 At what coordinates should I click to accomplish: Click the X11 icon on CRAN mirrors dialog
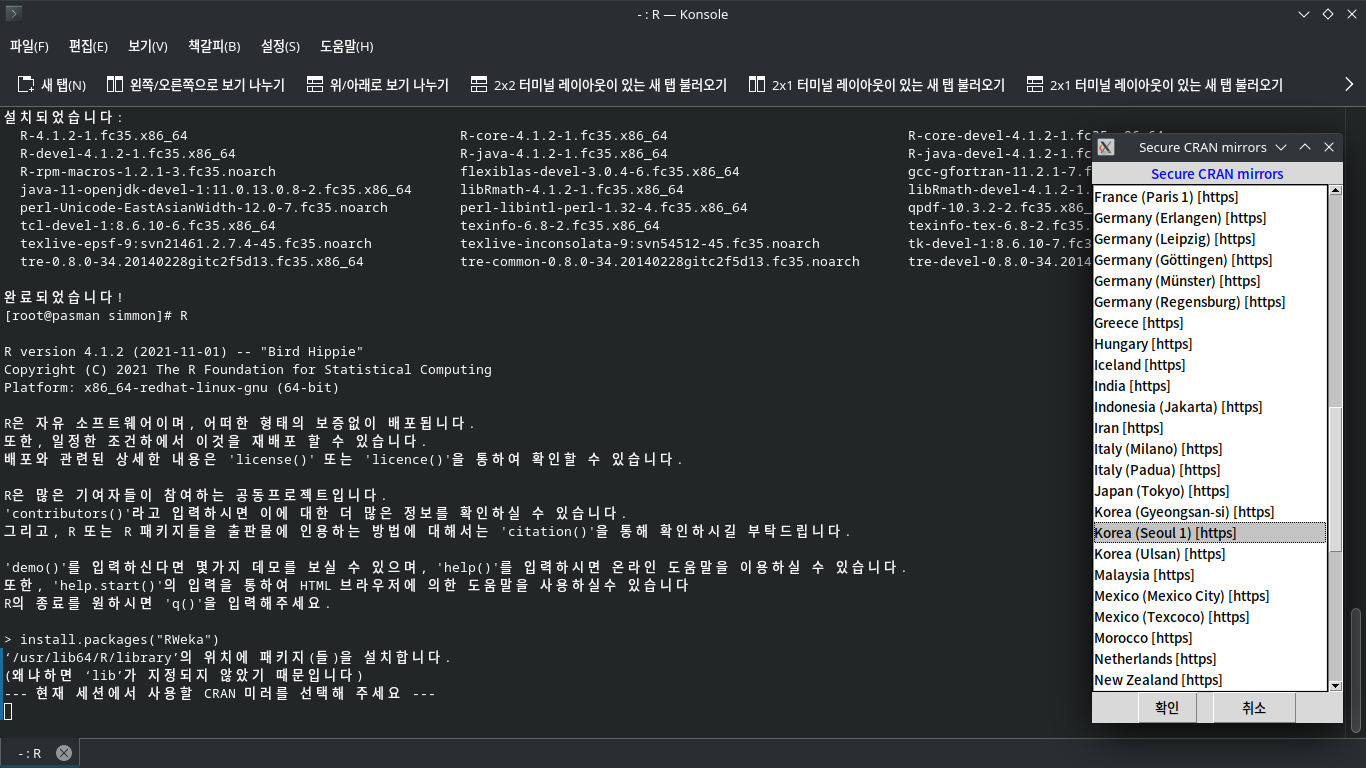1106,147
